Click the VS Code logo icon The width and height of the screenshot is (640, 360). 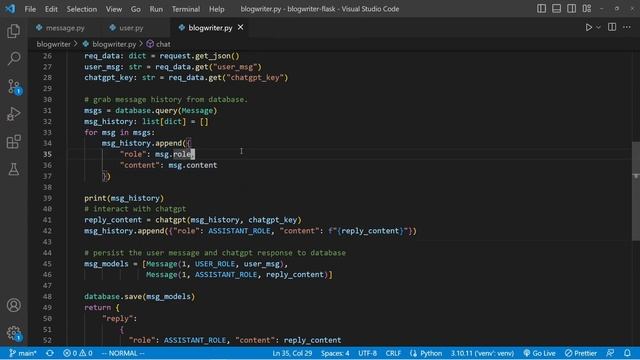(x=10, y=9)
